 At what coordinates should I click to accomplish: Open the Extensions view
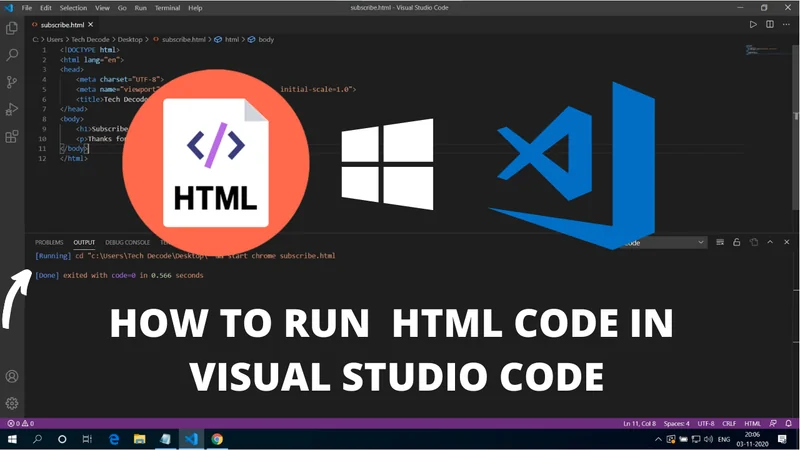coord(12,137)
